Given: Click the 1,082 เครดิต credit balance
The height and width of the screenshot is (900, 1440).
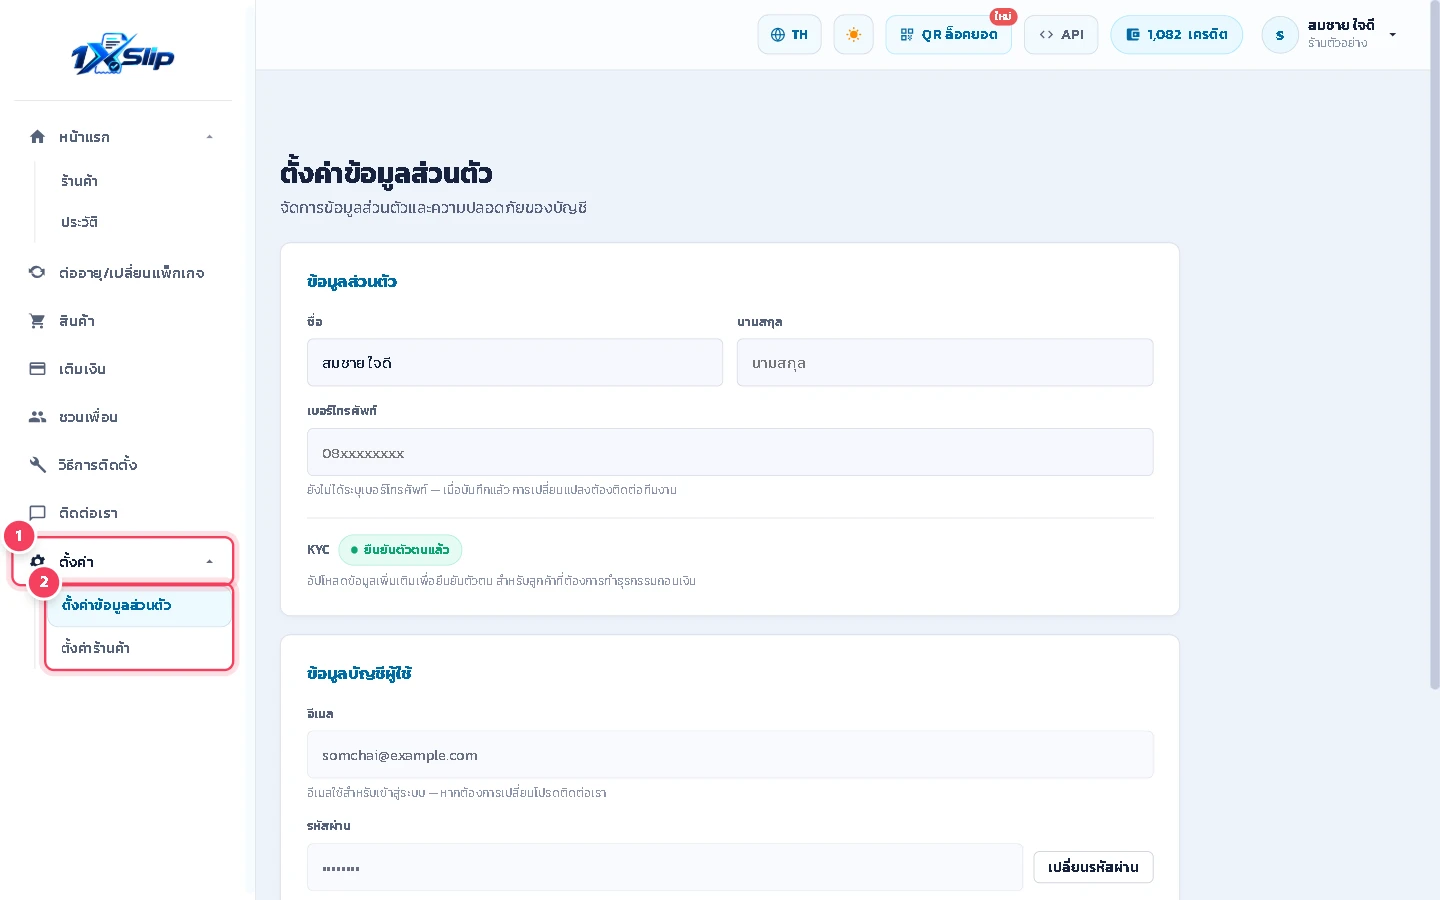Looking at the screenshot, I should 1176,34.
